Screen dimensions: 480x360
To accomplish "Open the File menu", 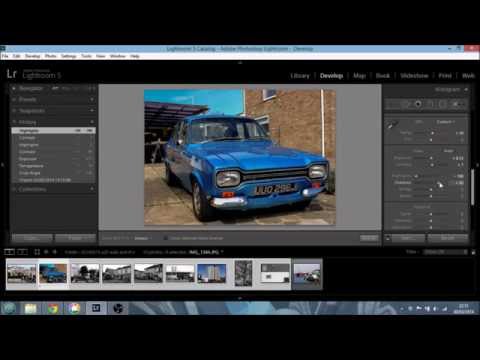I will click(5, 56).
